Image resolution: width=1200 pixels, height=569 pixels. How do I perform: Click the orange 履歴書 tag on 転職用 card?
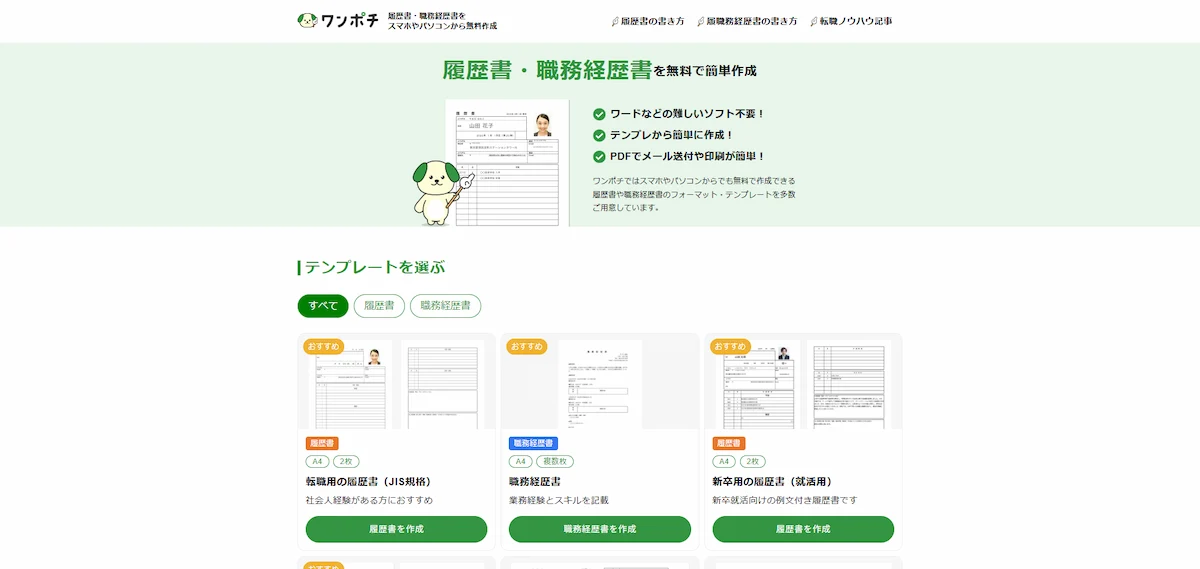pos(322,443)
